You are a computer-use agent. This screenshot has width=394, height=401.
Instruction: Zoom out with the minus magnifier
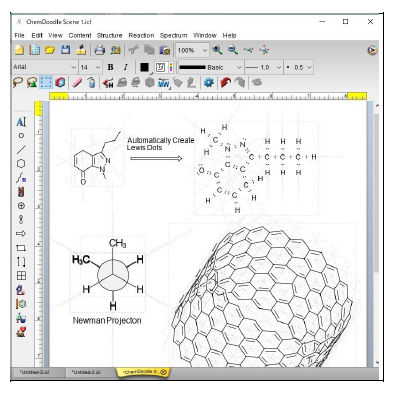(x=233, y=50)
